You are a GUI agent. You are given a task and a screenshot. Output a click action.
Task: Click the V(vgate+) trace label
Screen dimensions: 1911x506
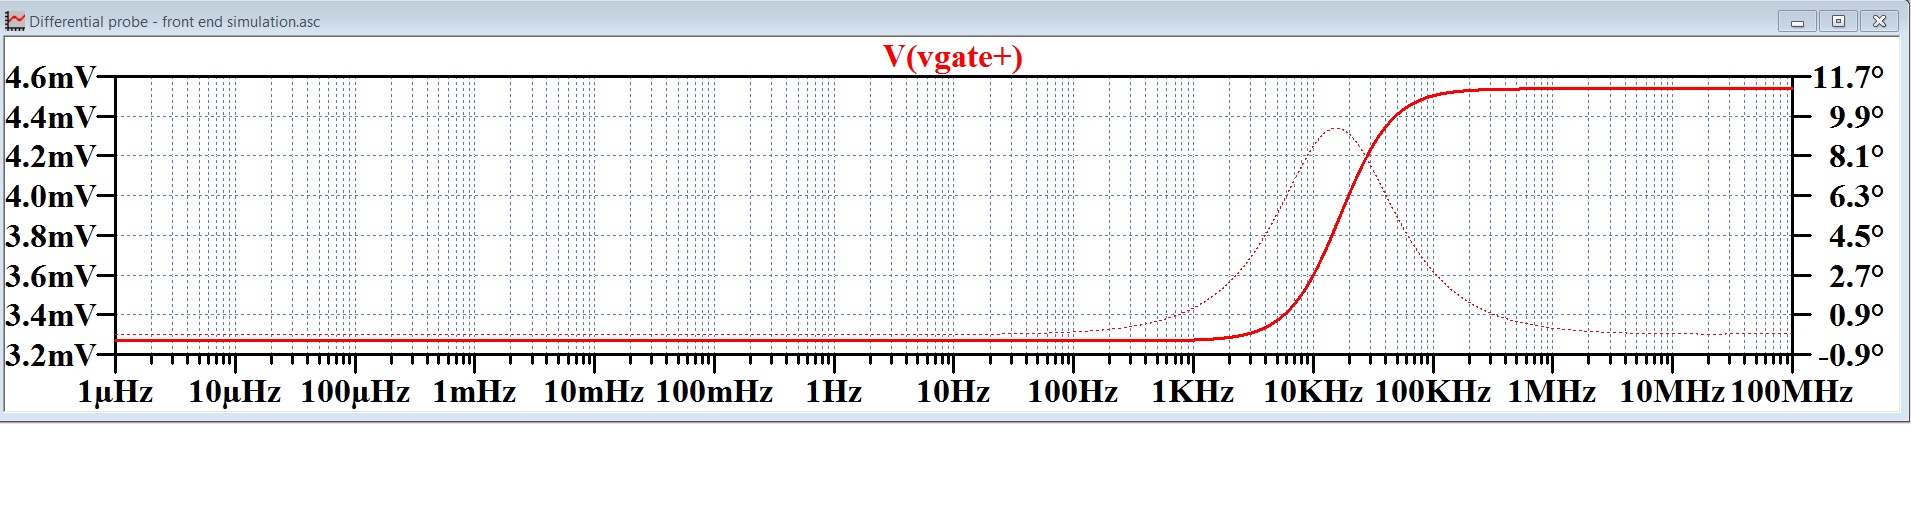[953, 56]
